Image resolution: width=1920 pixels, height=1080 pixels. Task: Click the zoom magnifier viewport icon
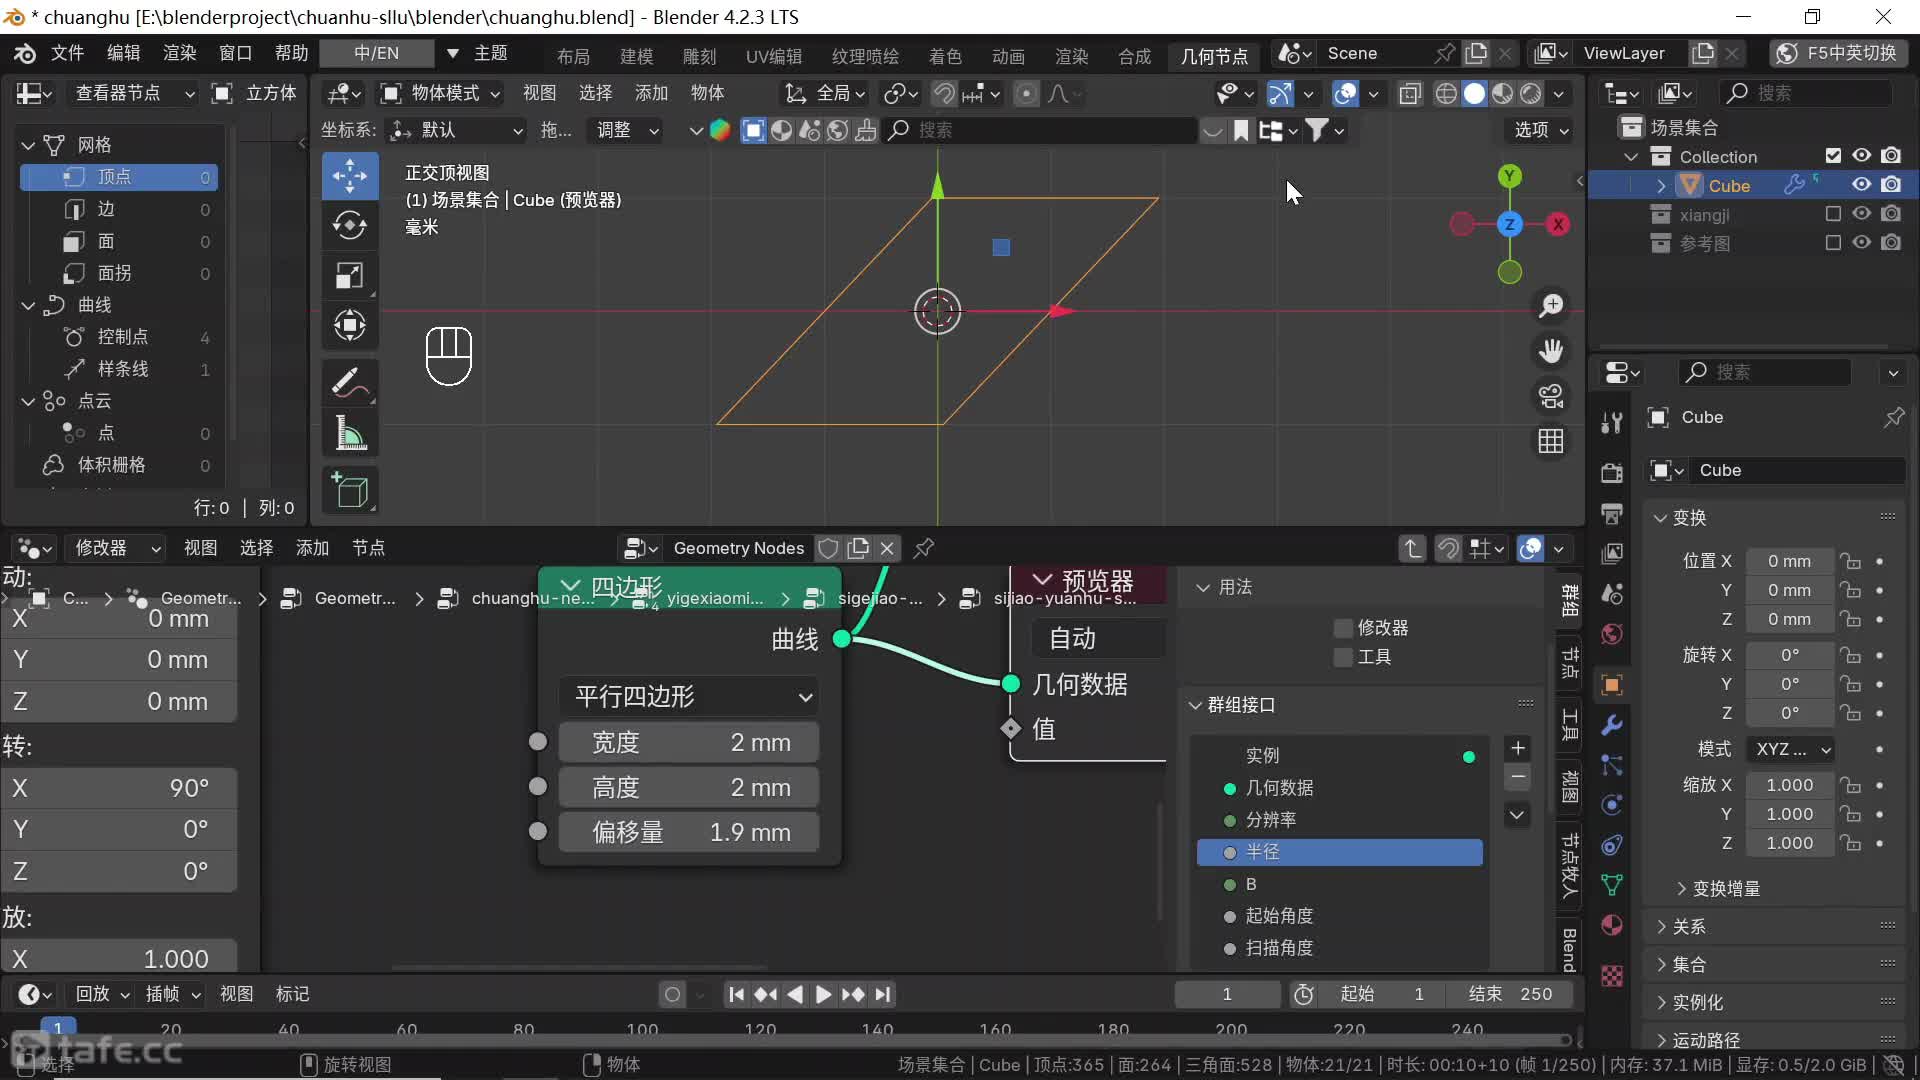pos(1551,305)
